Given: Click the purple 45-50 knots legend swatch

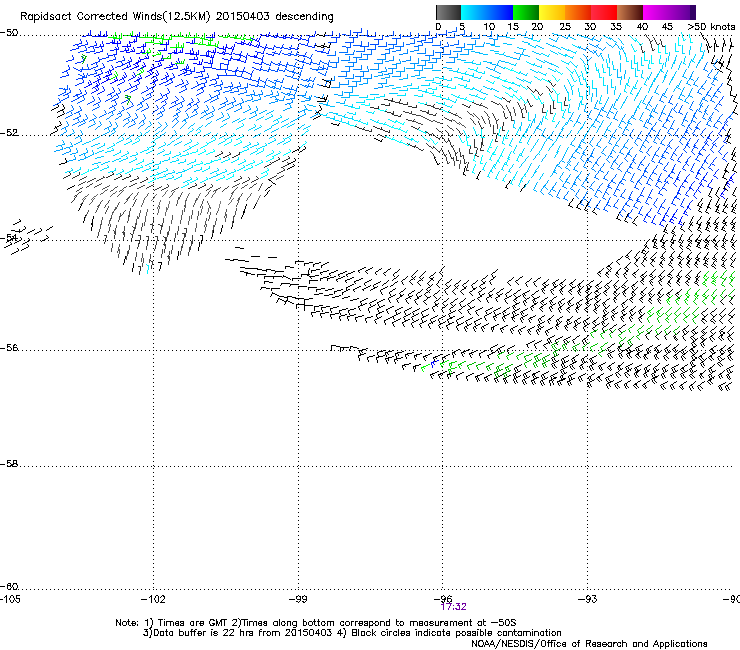Looking at the screenshot, I should point(682,12).
